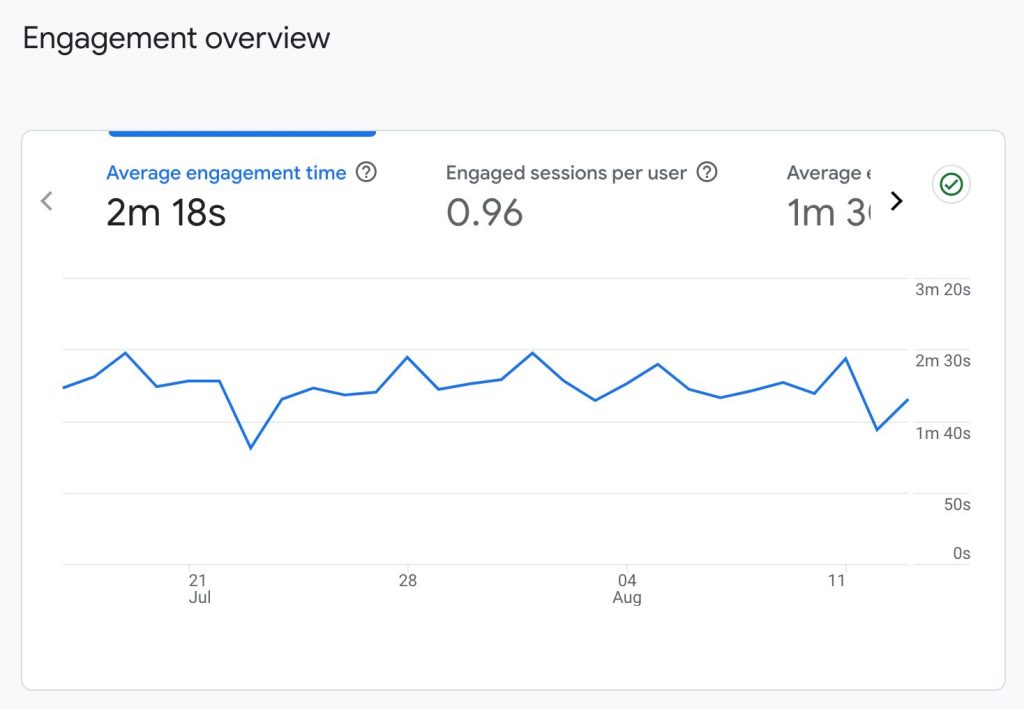The image size is (1024, 709).
Task: Expand hidden metrics with the right arrow
Action: (x=897, y=200)
